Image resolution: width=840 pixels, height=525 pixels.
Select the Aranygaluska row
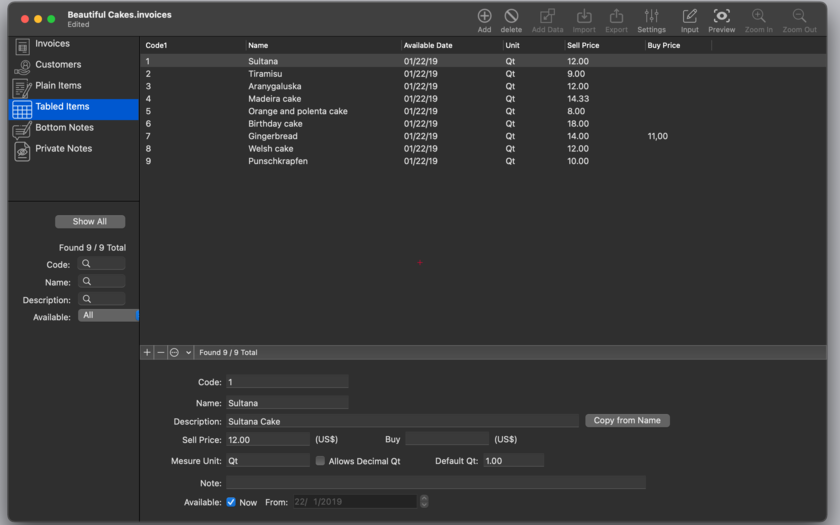pyautogui.click(x=483, y=86)
